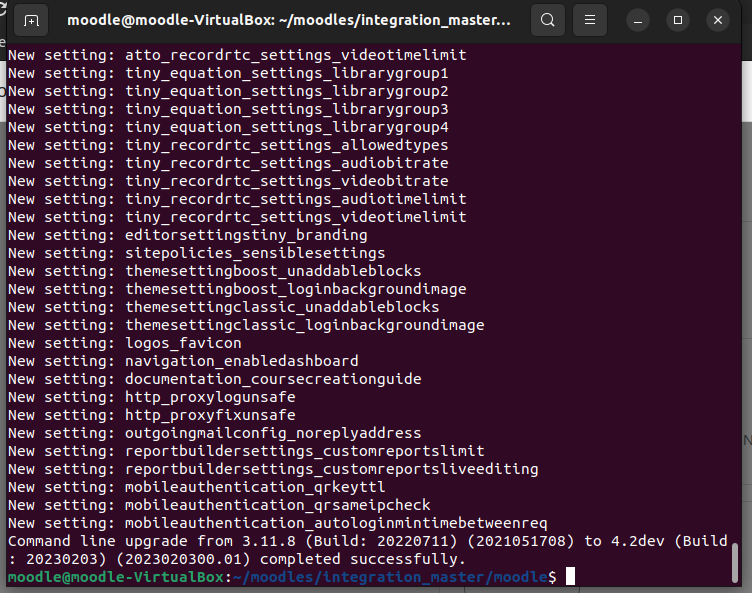Minimize the terminal window
This screenshot has width=752, height=593.
[638, 20]
